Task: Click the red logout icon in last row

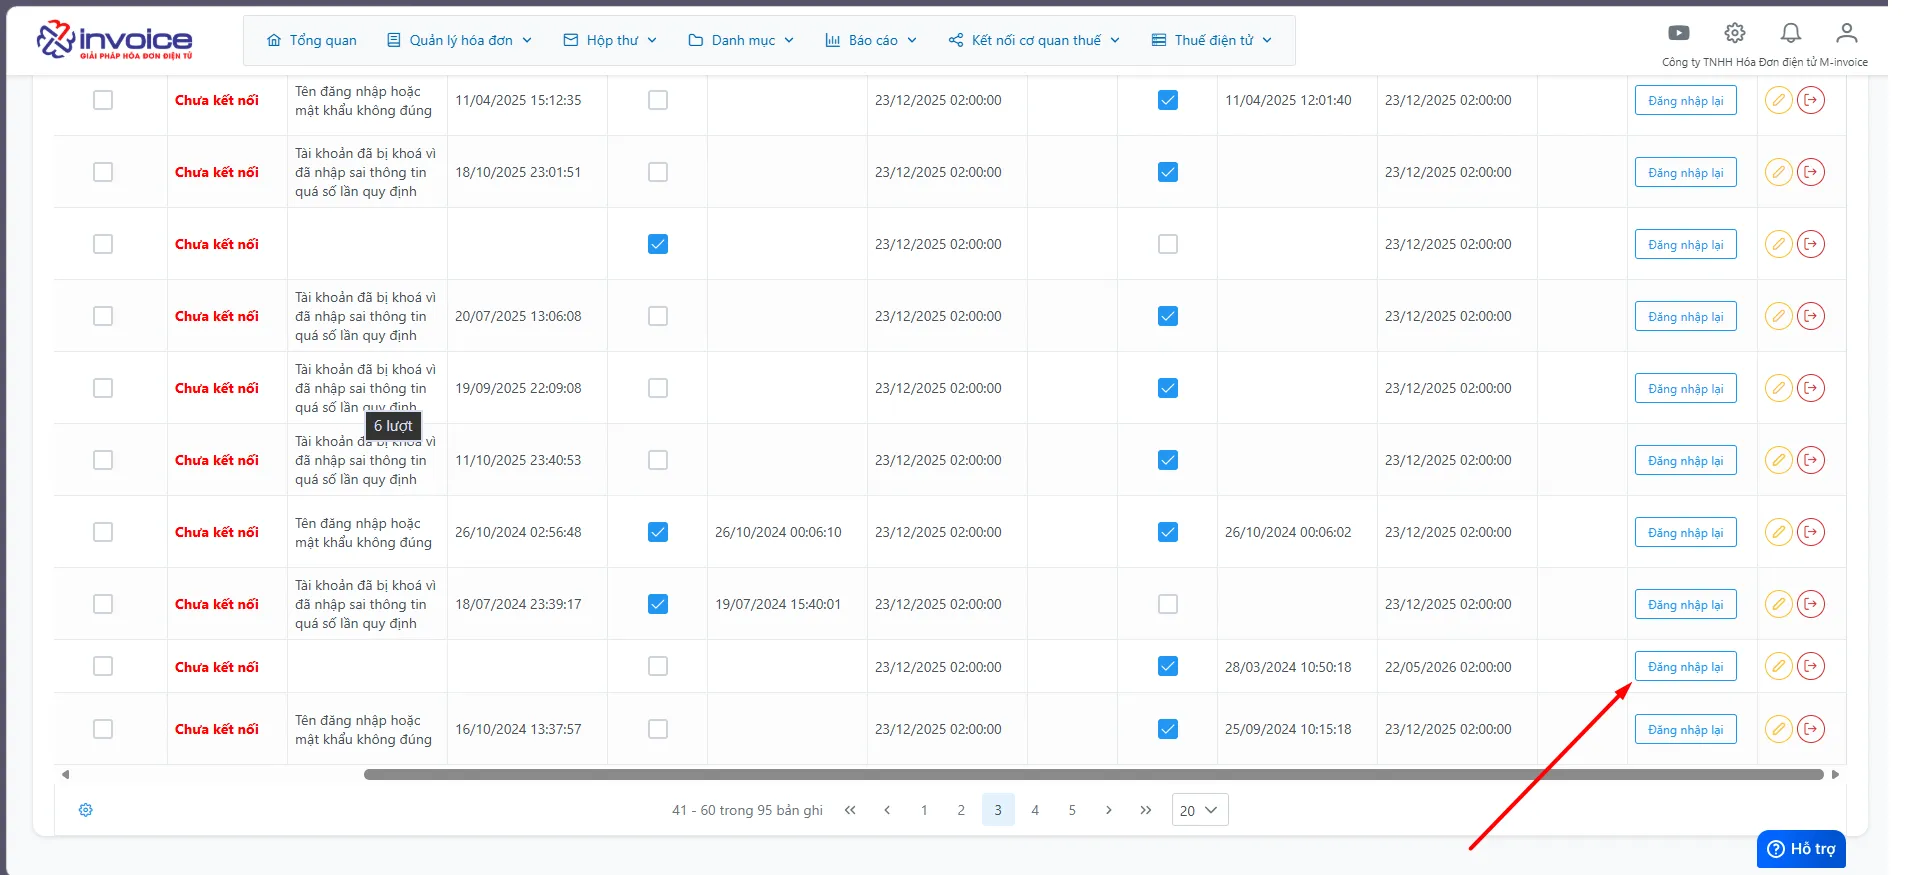Action: [1811, 729]
